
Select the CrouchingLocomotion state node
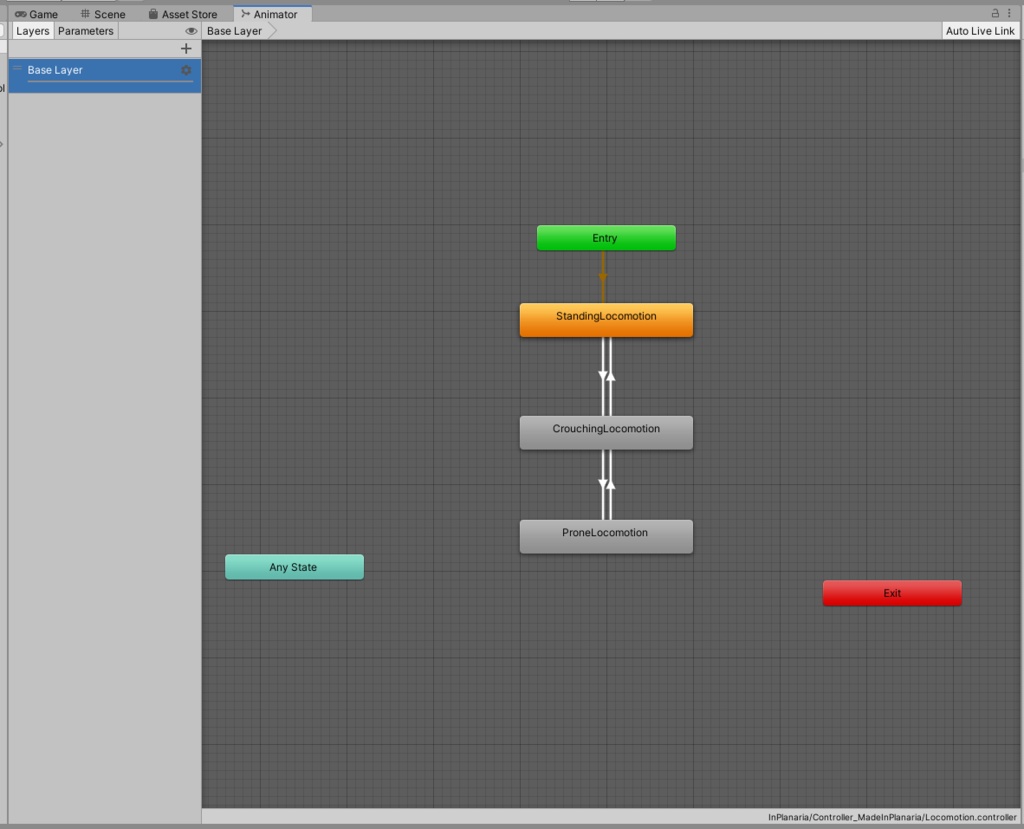pos(605,431)
